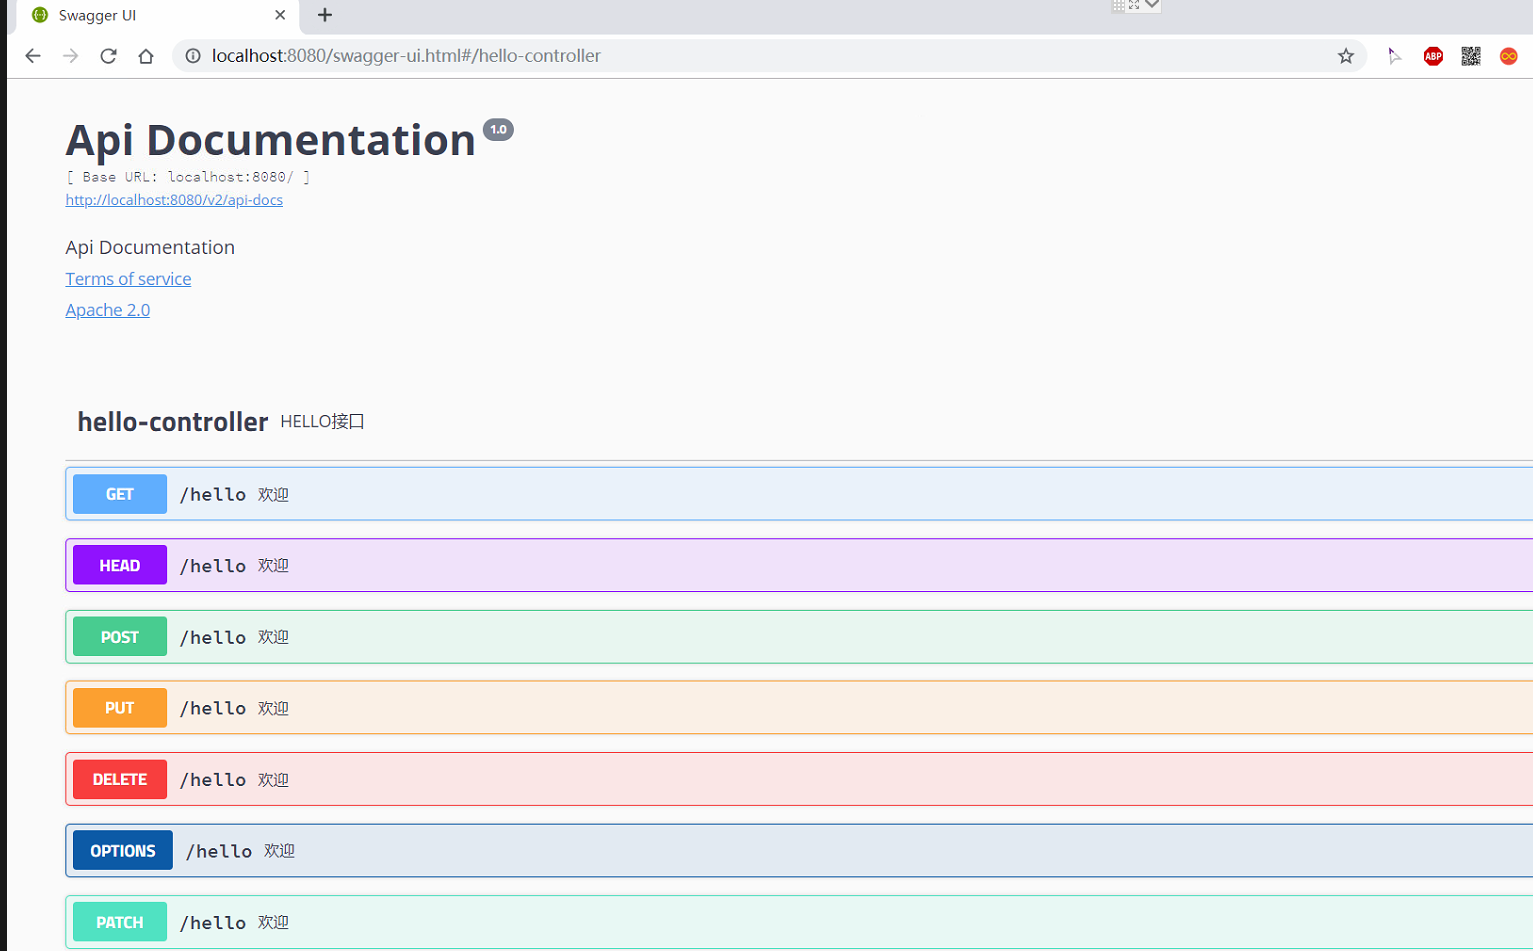The image size is (1533, 951).
Task: Open the browser home page
Action: point(146,56)
